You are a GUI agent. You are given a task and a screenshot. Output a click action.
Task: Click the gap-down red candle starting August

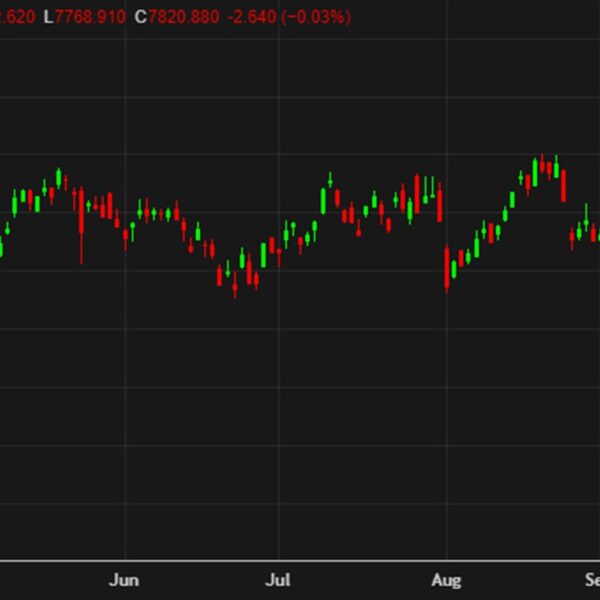pos(447,267)
